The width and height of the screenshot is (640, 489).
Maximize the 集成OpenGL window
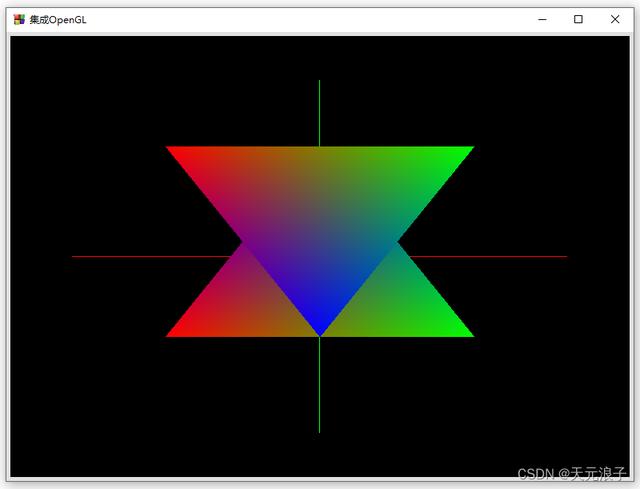pyautogui.click(x=578, y=20)
